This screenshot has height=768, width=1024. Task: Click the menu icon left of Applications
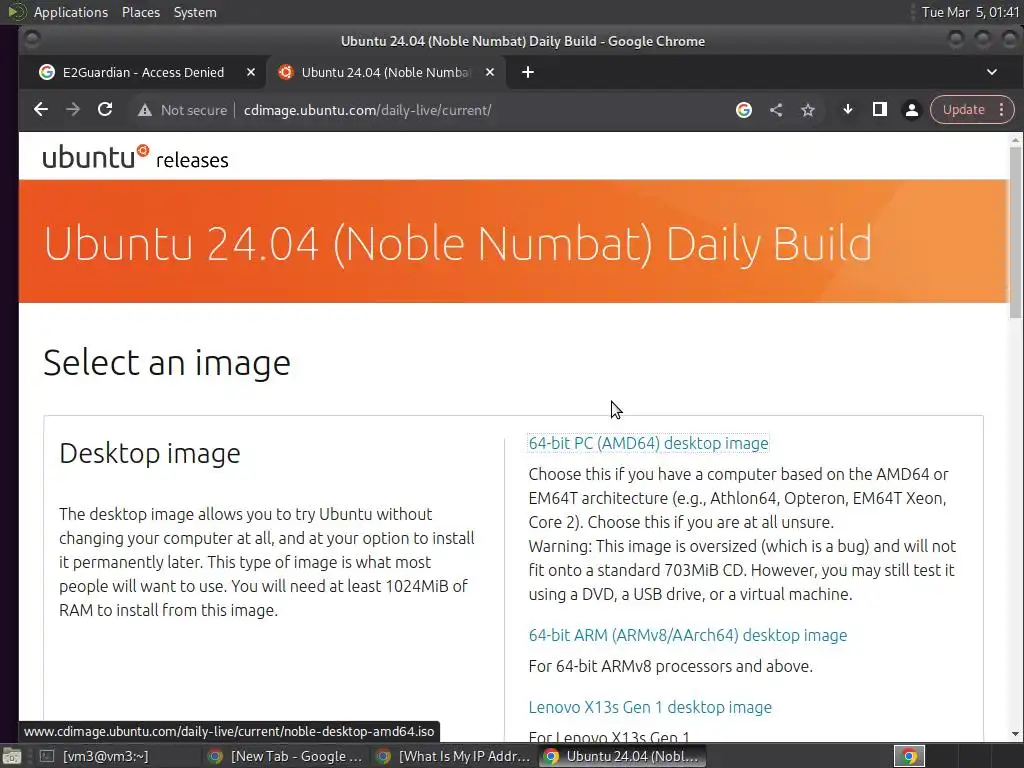(16, 12)
